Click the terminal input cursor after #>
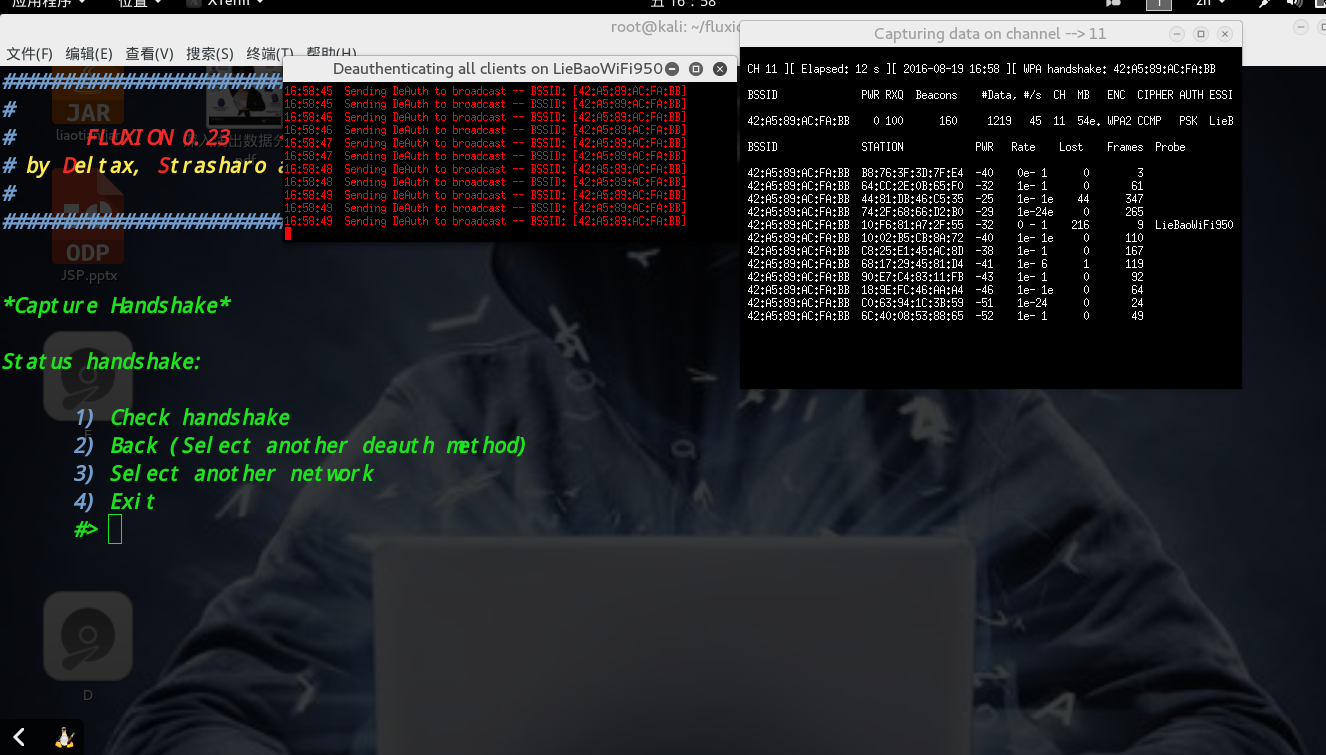 (115, 529)
